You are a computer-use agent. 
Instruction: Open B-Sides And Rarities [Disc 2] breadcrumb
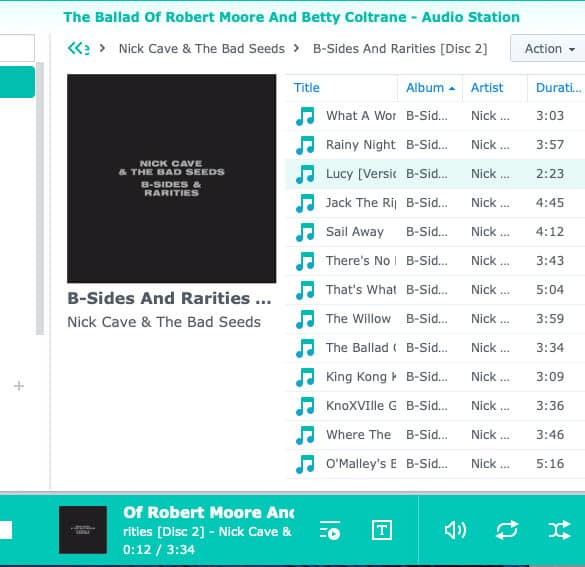(400, 48)
